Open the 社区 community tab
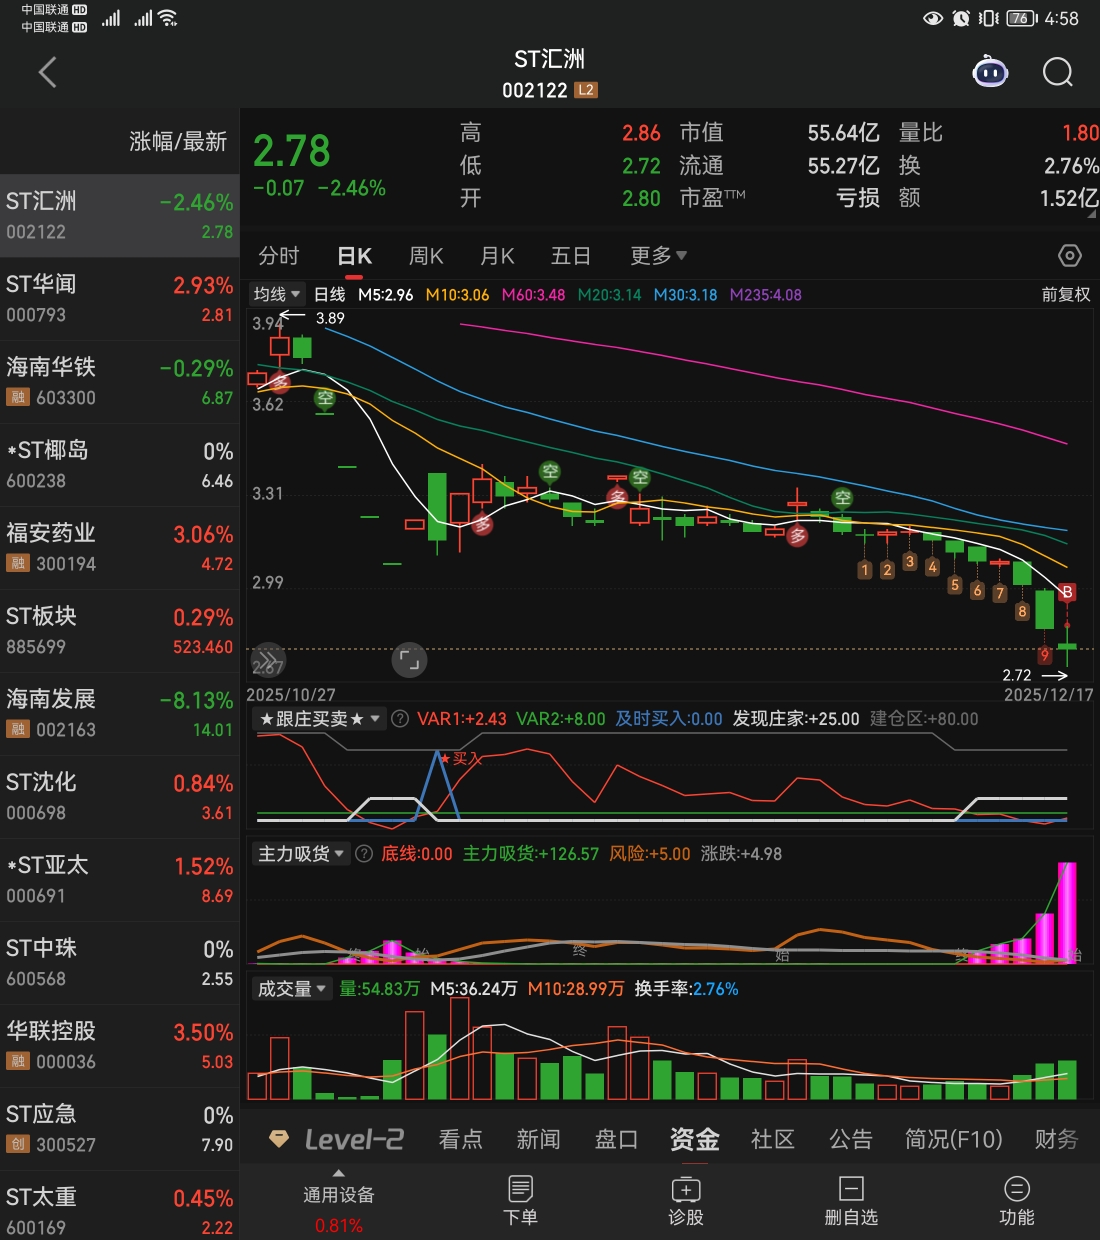The height and width of the screenshot is (1240, 1100). [773, 1139]
